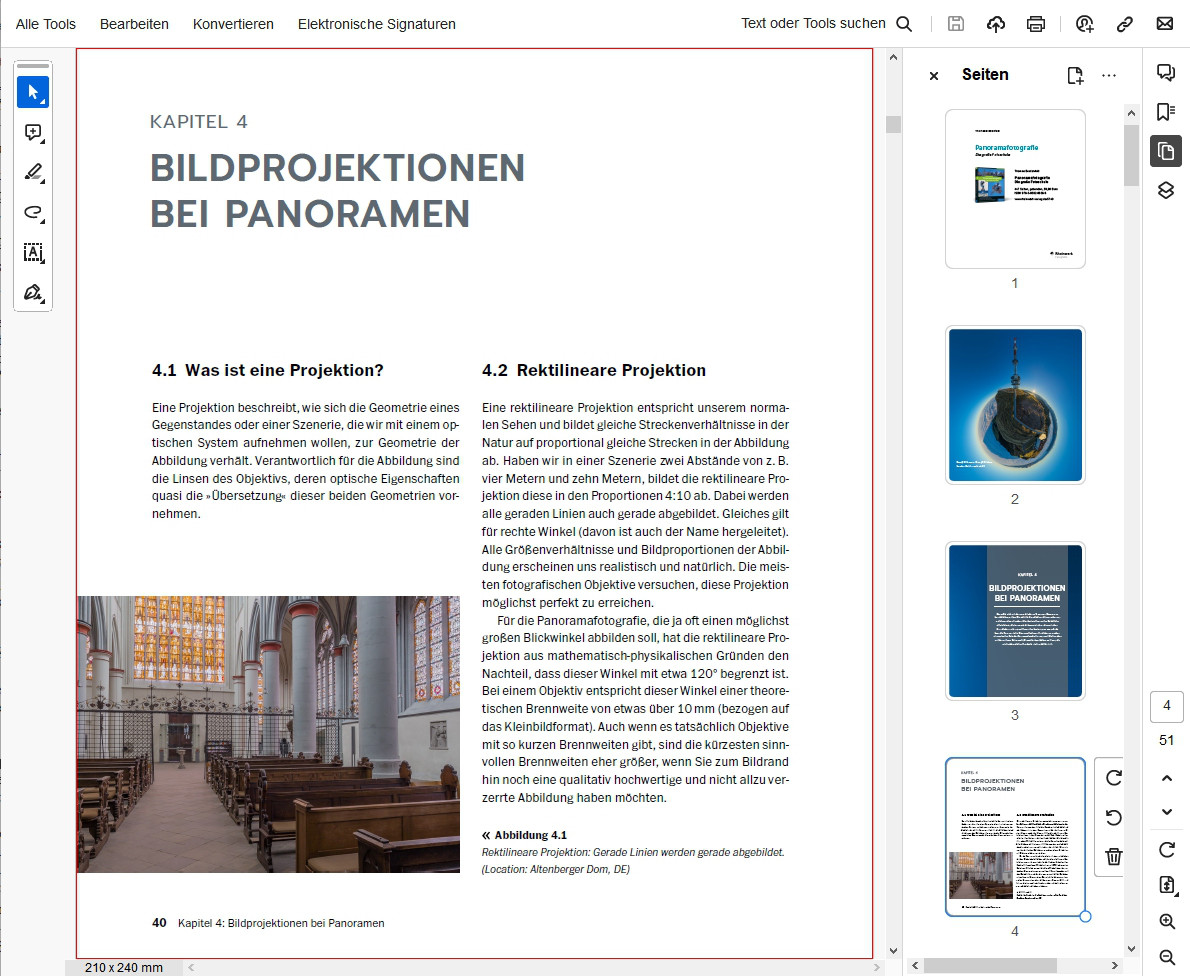Click thumbnails panel horizontal scrollbar

990,965
